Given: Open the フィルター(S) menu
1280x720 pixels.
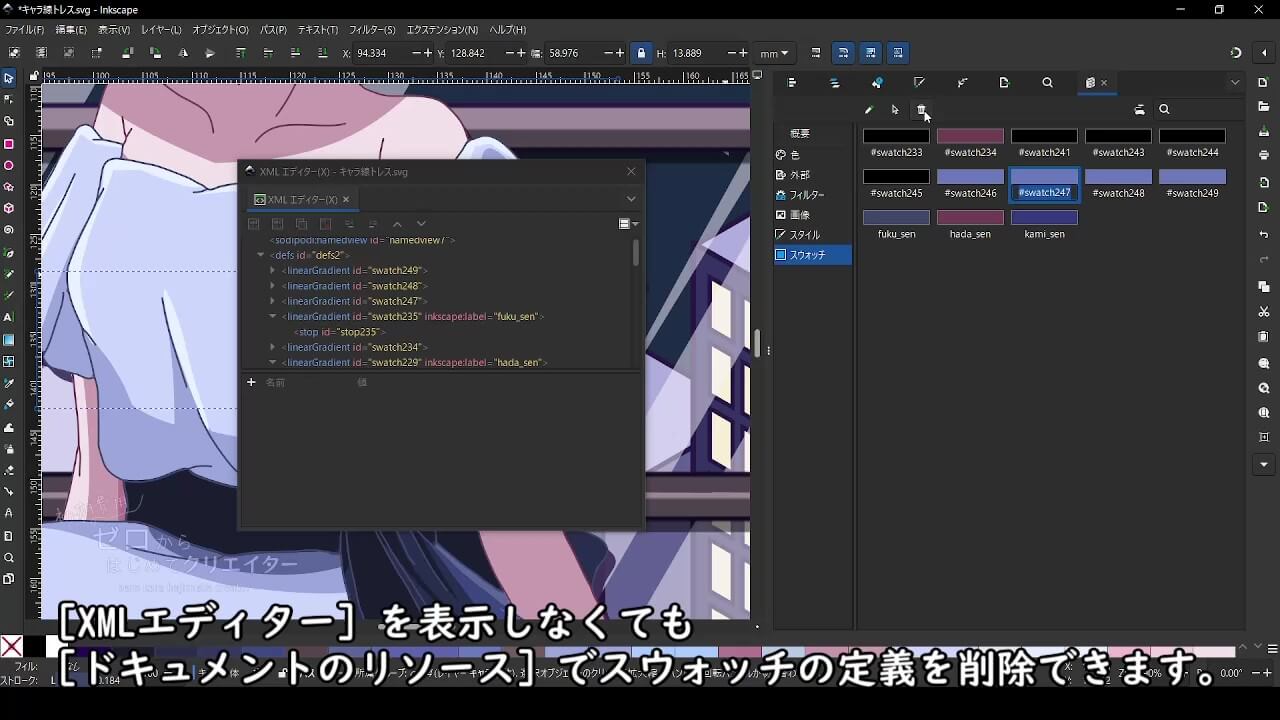Looking at the screenshot, I should [x=372, y=30].
